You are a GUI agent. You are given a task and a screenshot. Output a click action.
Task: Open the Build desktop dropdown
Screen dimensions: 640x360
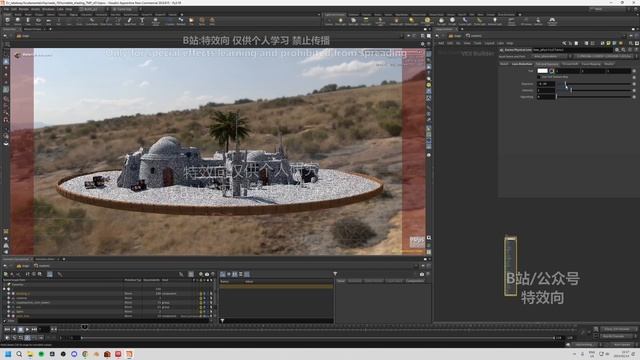[x=92, y=9]
